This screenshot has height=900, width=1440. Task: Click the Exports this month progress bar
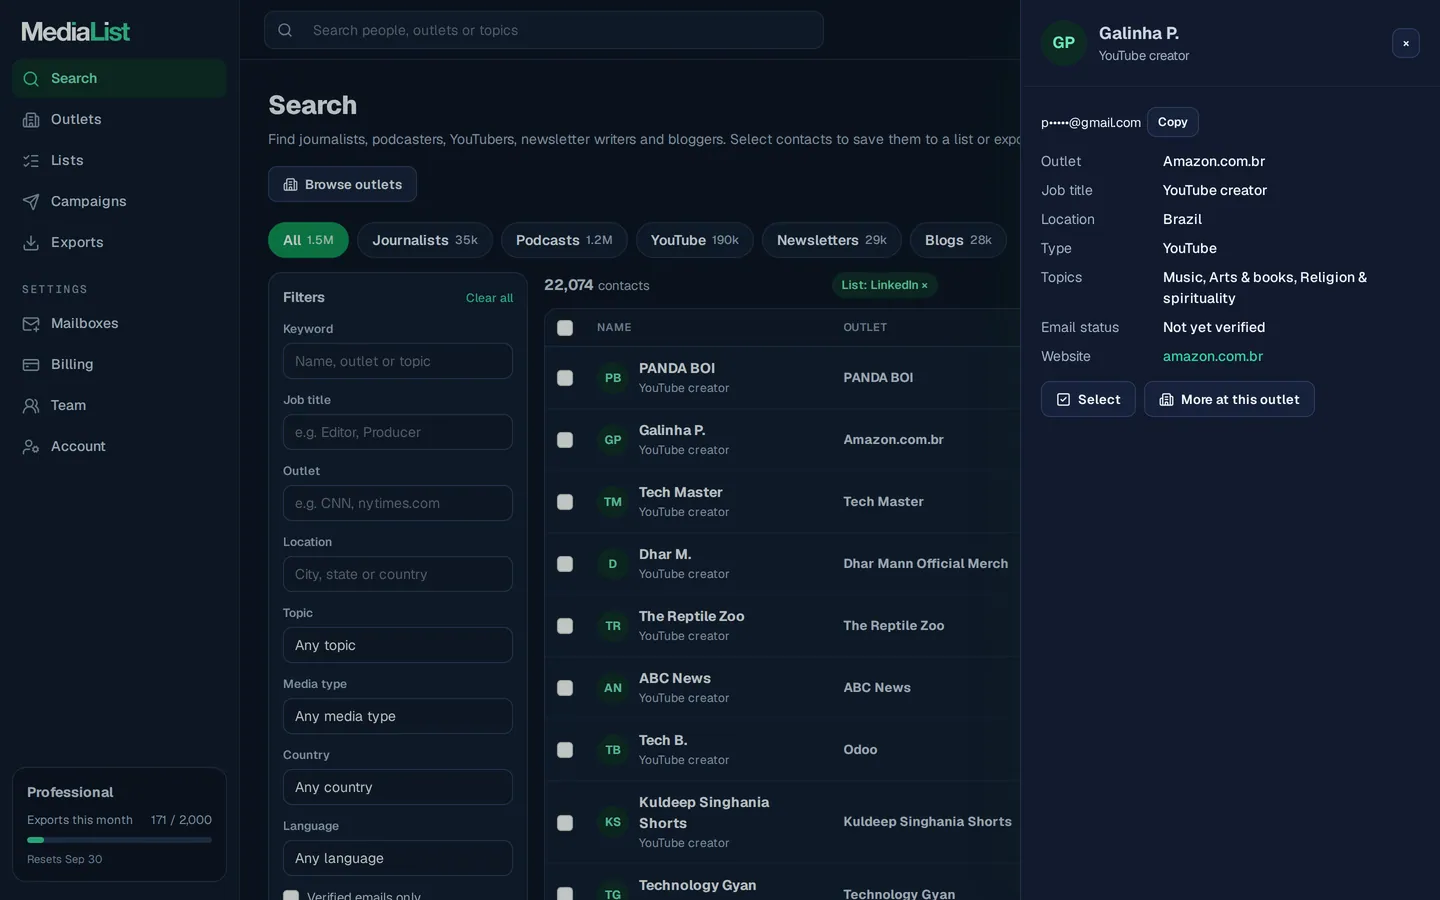119,840
